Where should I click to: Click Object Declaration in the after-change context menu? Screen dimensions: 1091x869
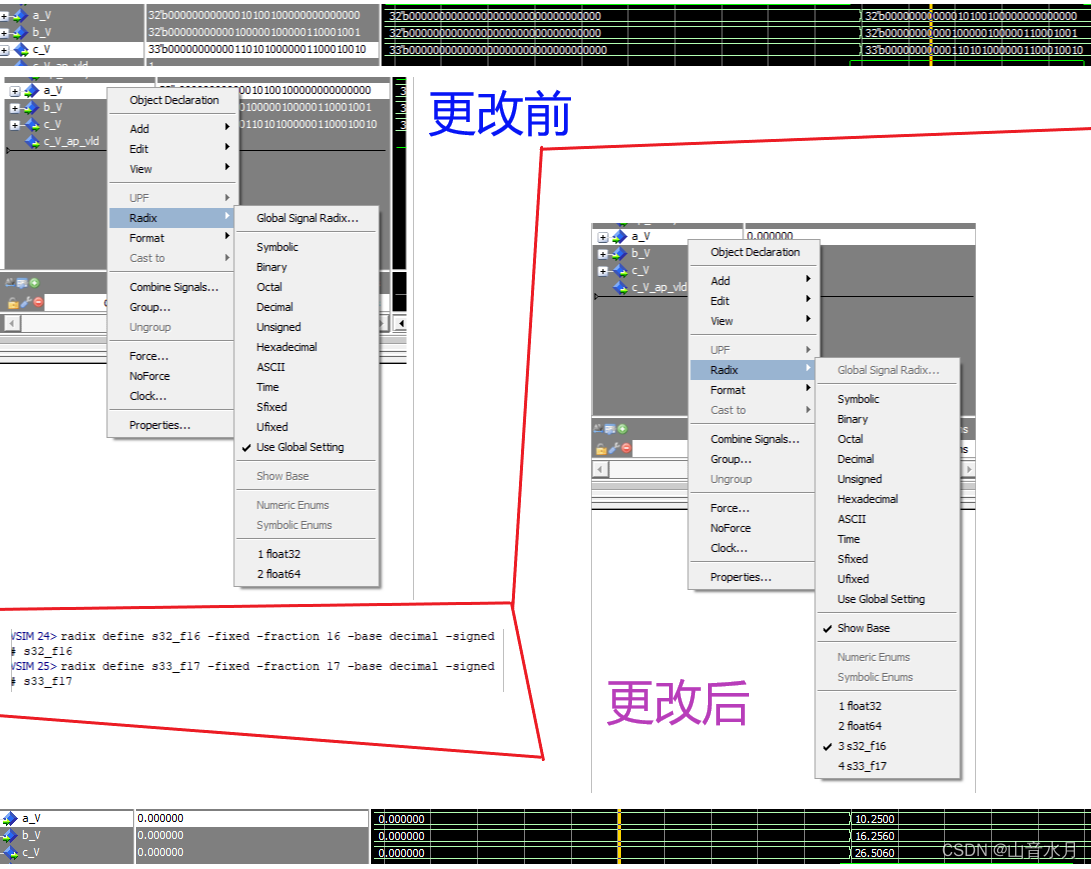tap(754, 252)
